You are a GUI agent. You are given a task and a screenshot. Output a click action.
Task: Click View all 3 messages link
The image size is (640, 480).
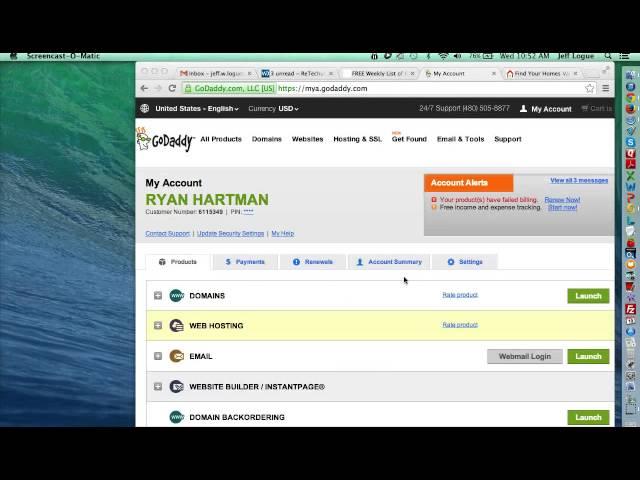(579, 180)
